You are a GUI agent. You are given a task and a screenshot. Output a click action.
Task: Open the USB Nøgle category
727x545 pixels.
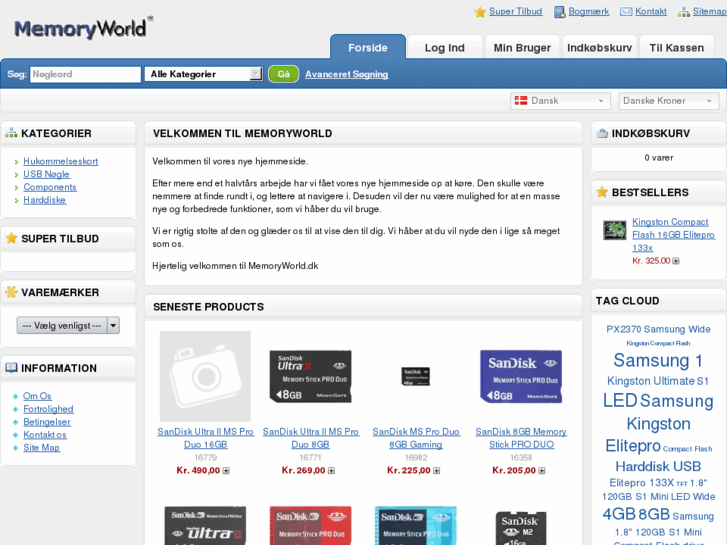click(x=46, y=174)
